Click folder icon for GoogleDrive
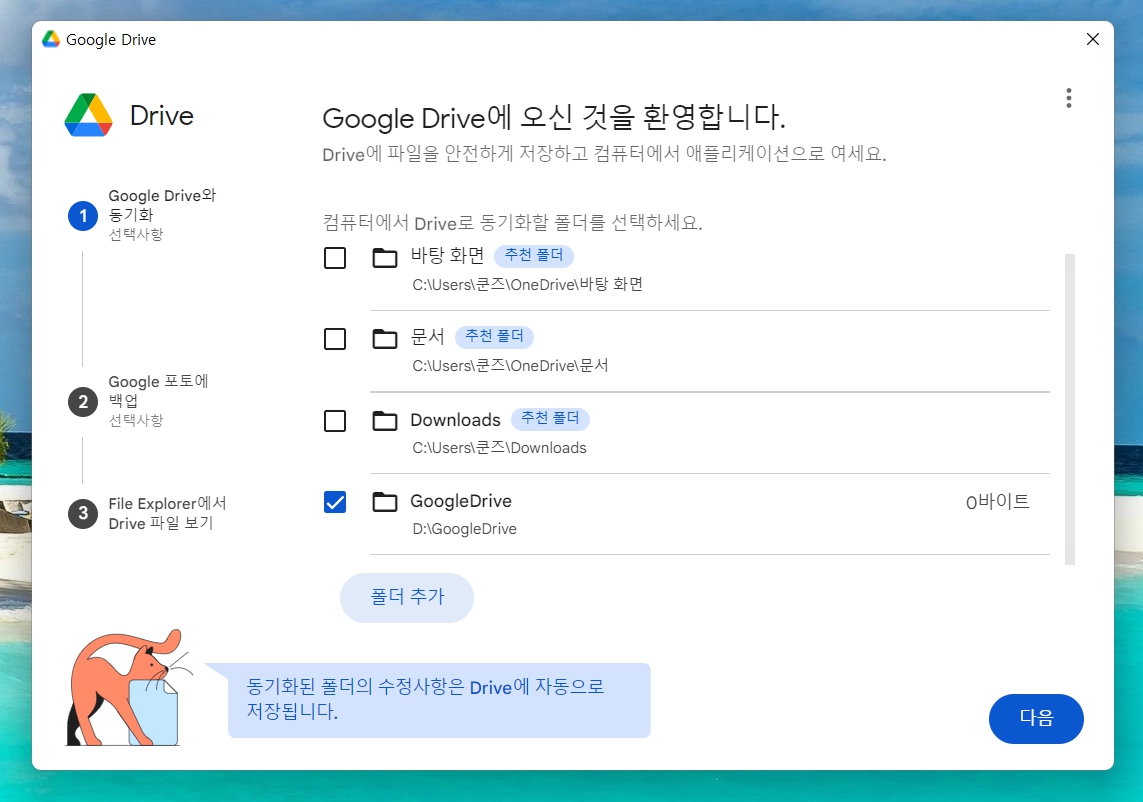Viewport: 1143px width, 802px height. 385,502
